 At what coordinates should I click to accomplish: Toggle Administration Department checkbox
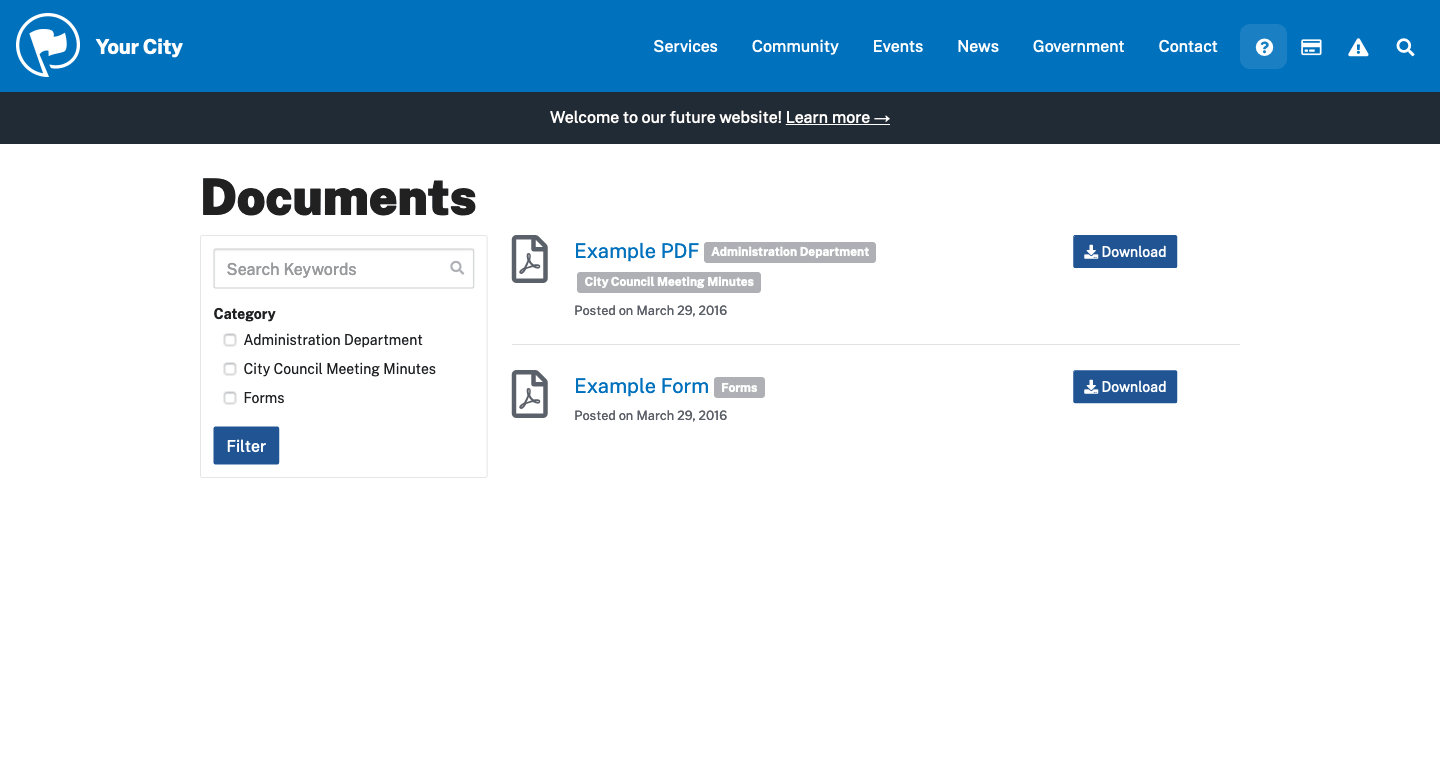point(230,340)
